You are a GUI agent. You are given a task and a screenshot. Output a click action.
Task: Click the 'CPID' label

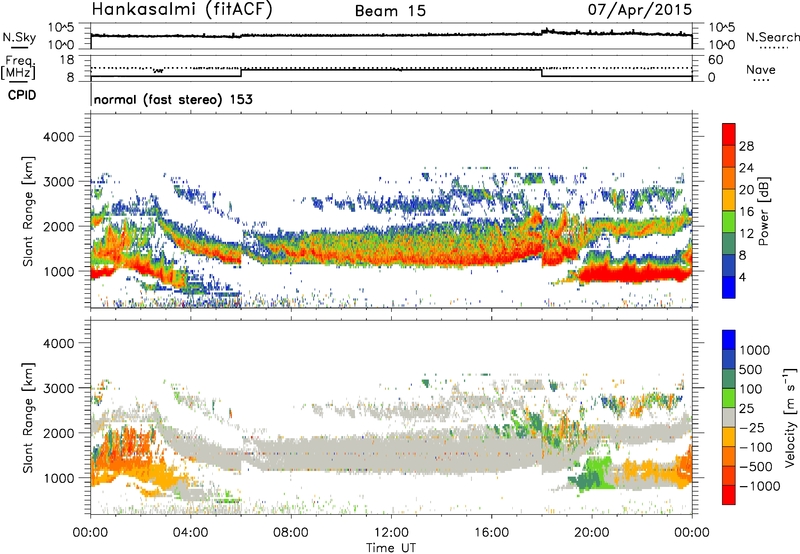[22, 95]
